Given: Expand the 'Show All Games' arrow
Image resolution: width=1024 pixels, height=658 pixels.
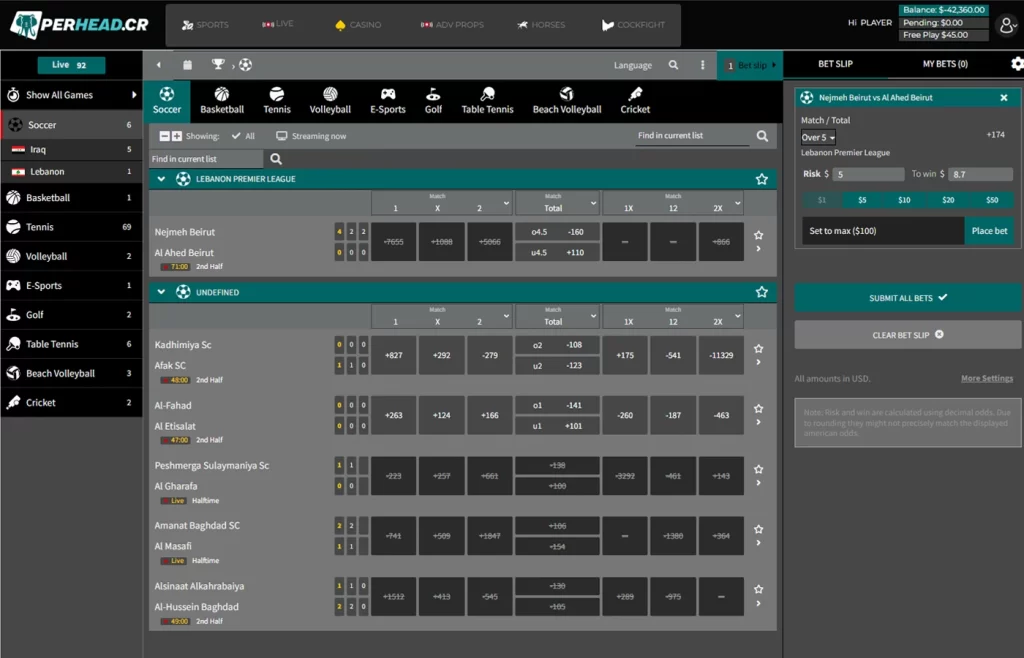Looking at the screenshot, I should click(134, 95).
